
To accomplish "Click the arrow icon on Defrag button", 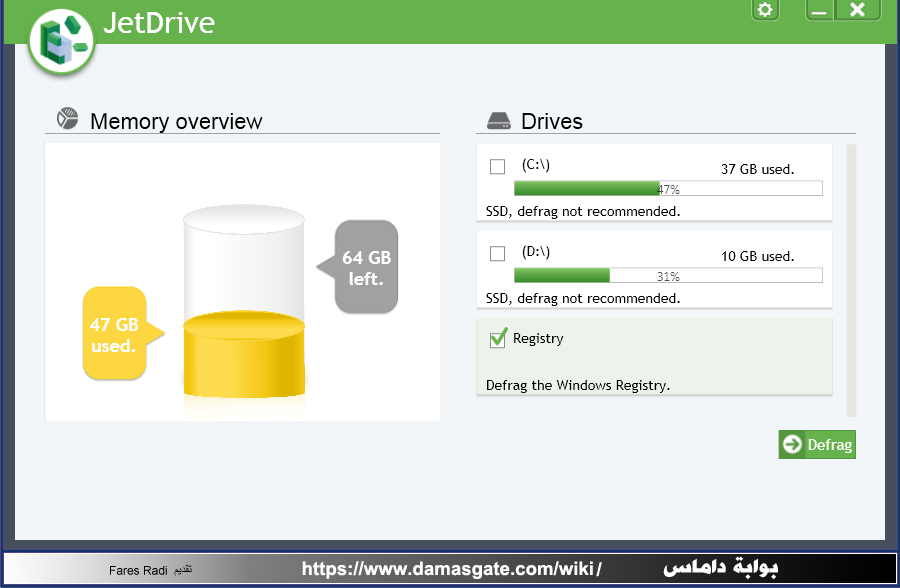I will click(792, 444).
